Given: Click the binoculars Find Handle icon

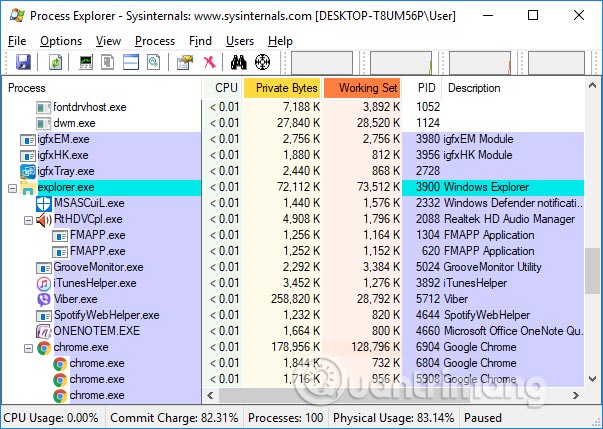Looking at the screenshot, I should point(239,62).
